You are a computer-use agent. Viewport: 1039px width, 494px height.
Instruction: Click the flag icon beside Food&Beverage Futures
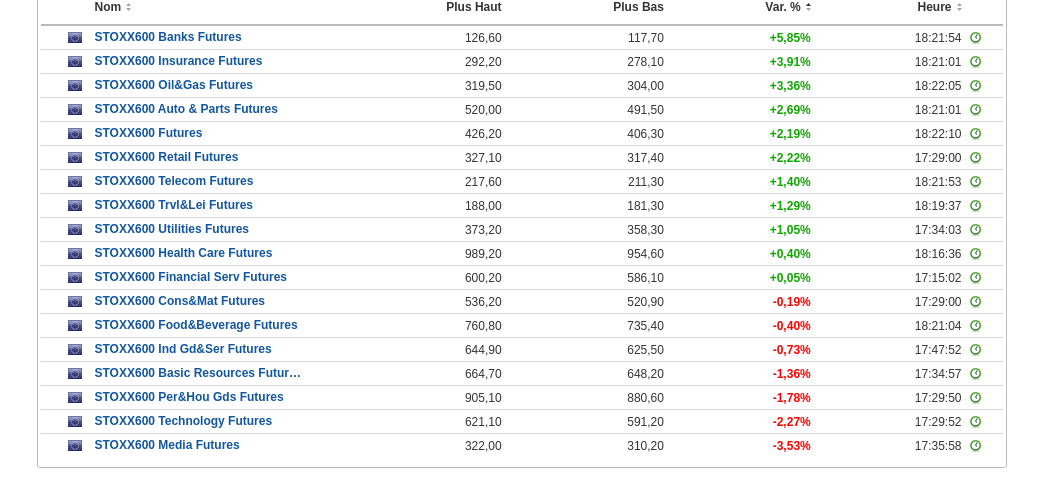pyautogui.click(x=75, y=326)
